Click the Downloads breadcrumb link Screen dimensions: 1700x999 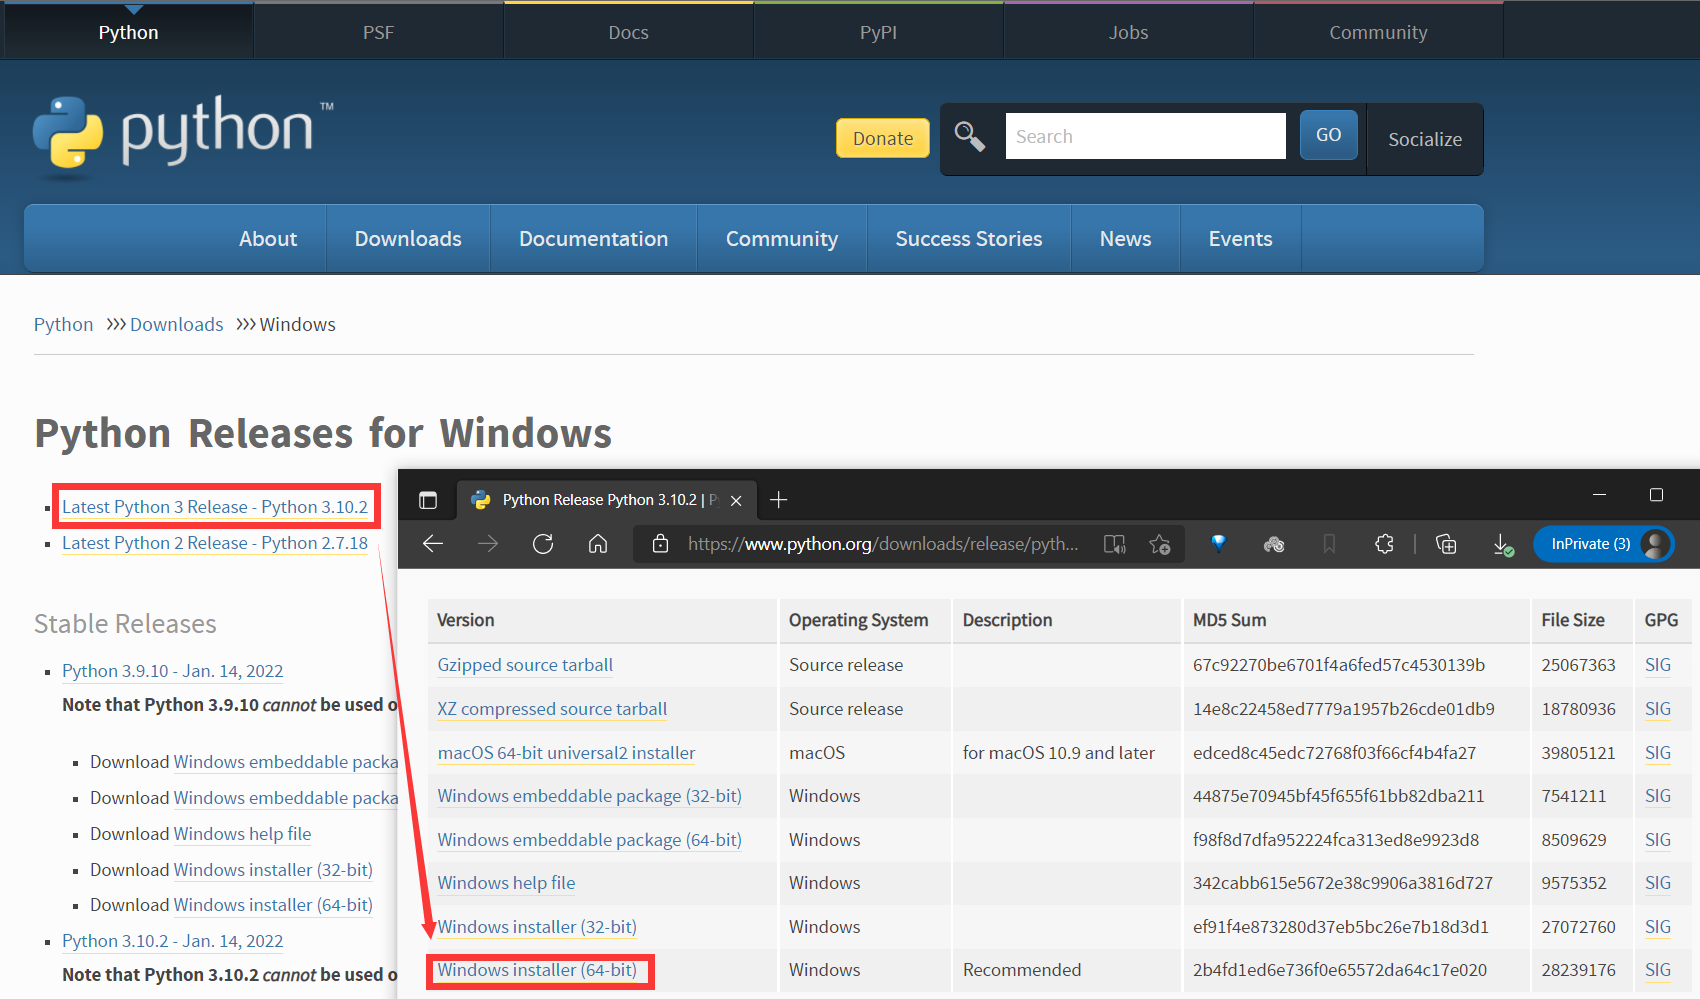pos(177,324)
